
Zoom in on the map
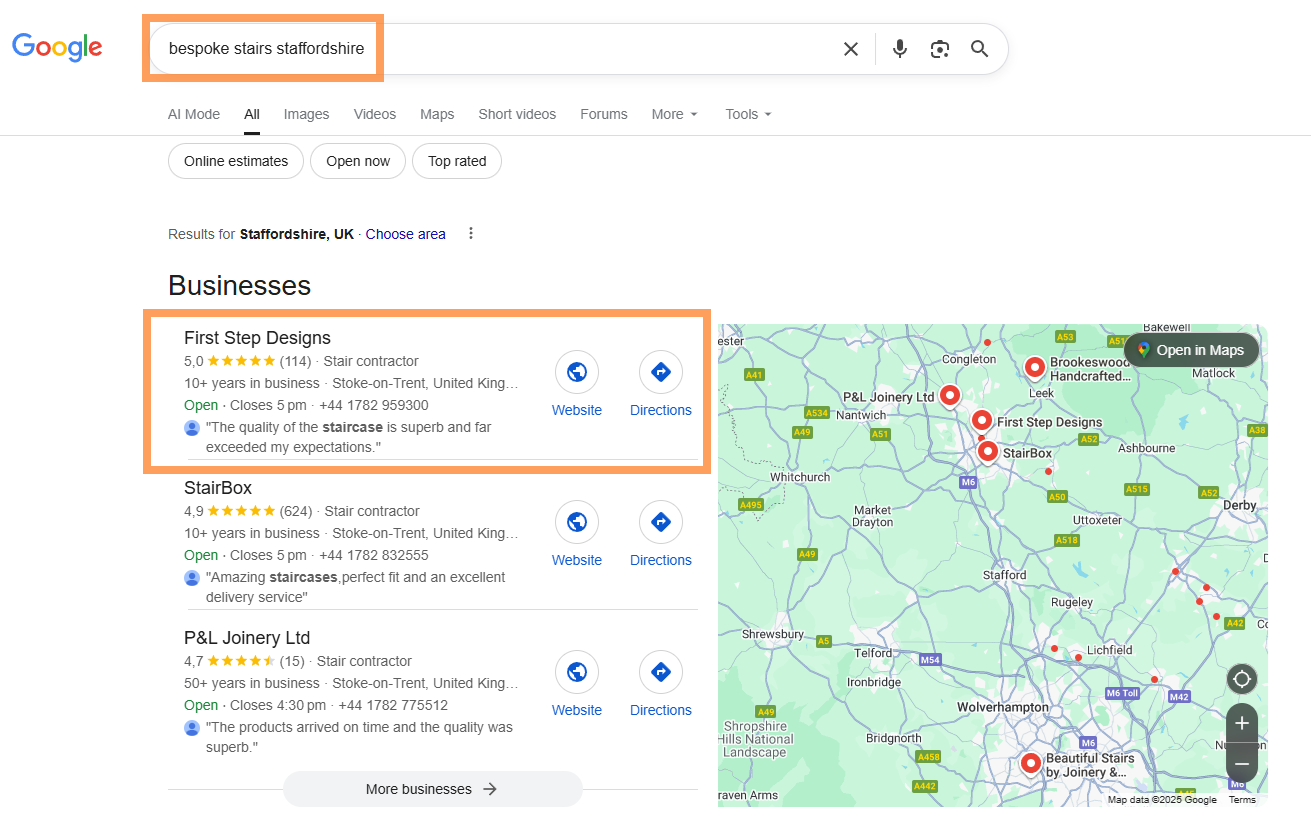(1242, 723)
